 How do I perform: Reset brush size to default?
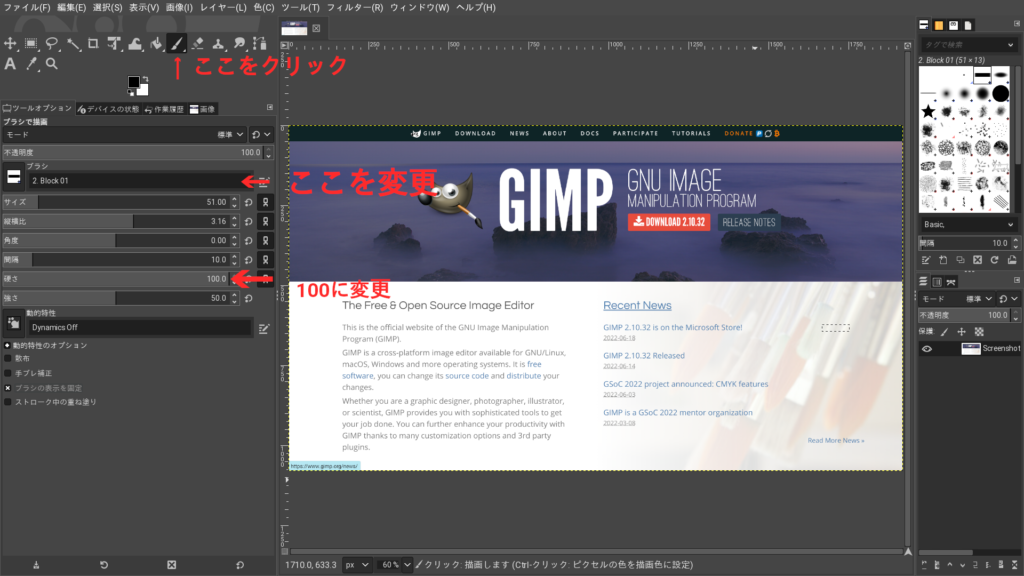coord(249,202)
